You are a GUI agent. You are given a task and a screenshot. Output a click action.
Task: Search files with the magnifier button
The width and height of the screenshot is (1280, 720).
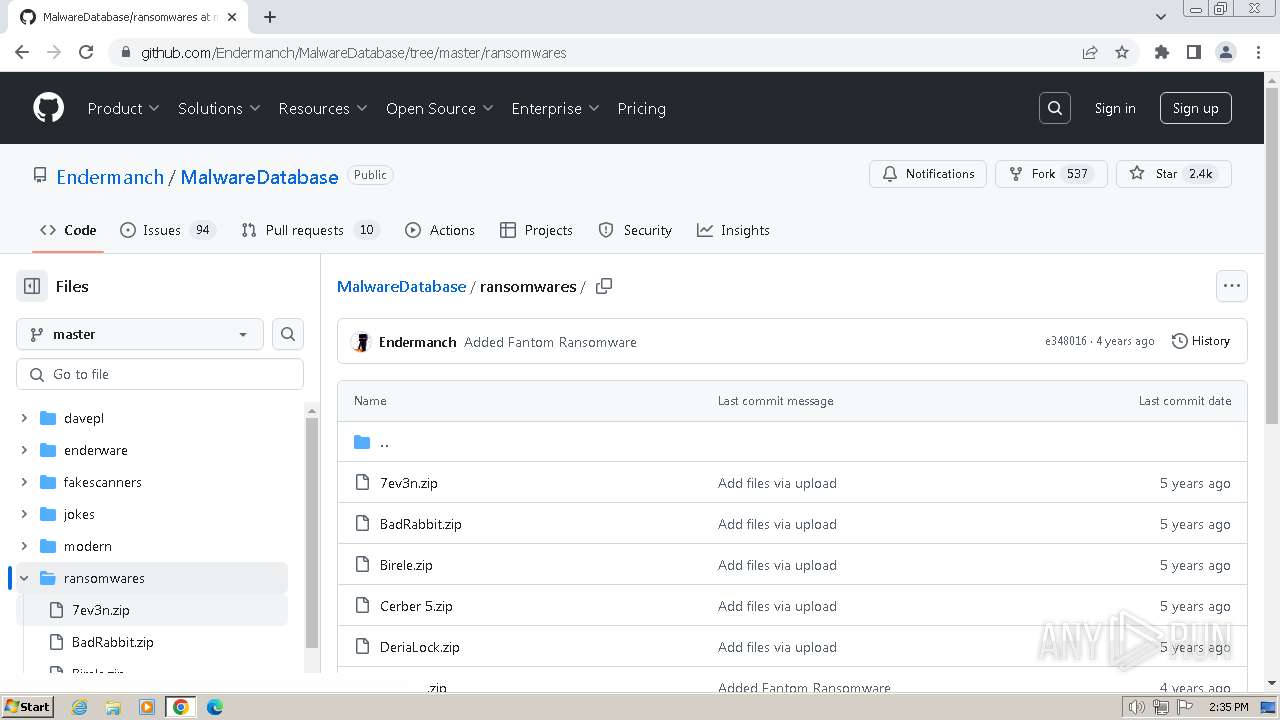288,334
